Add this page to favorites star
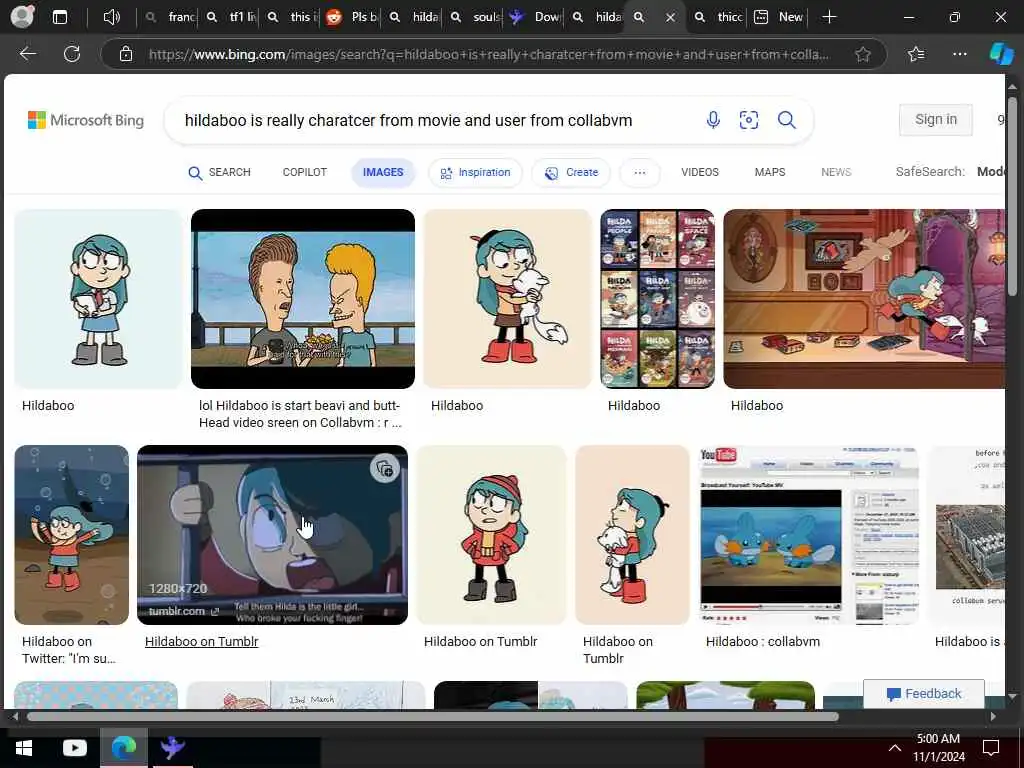The width and height of the screenshot is (1024, 768). click(863, 54)
